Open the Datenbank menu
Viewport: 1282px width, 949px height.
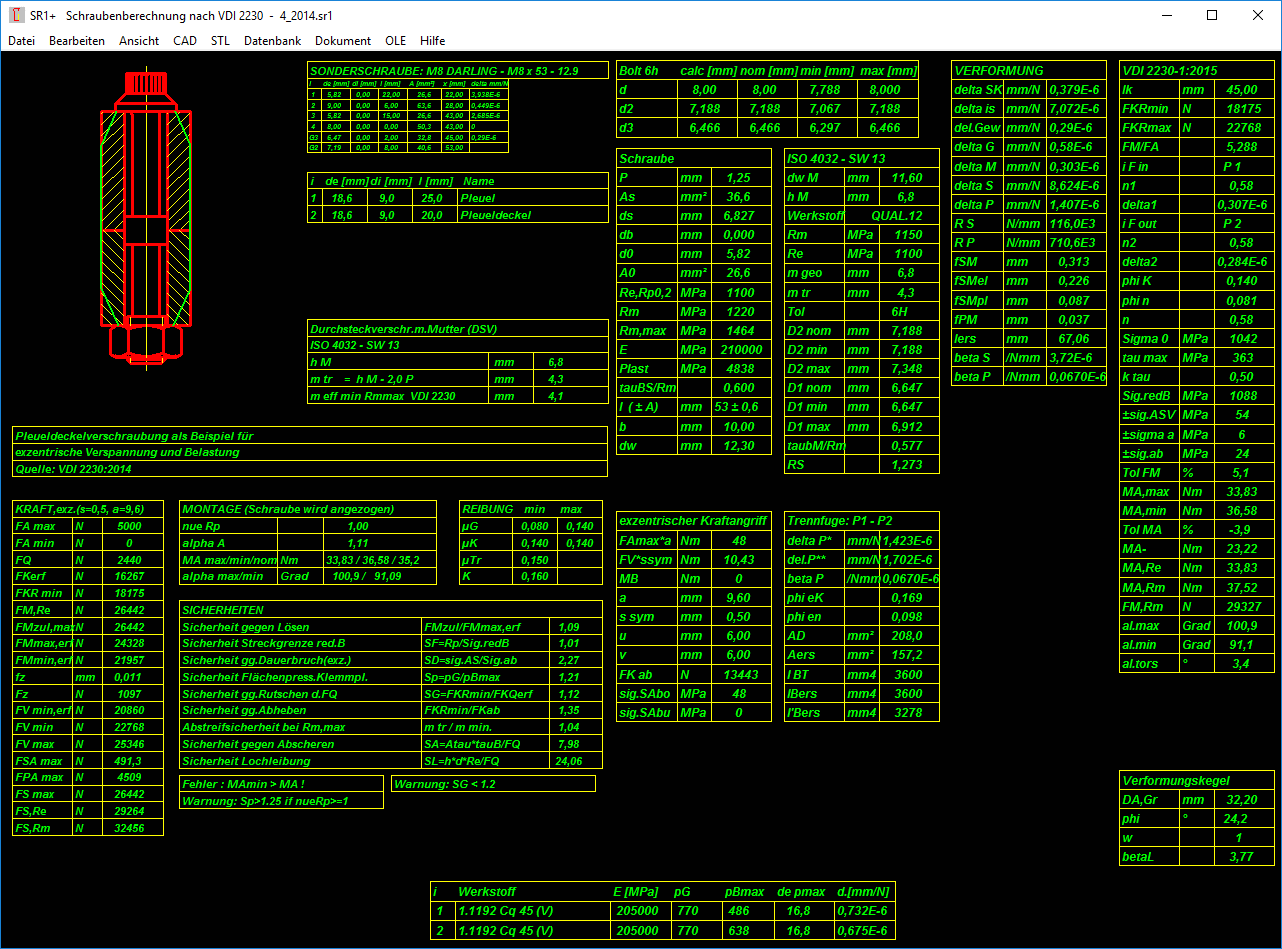coord(272,41)
